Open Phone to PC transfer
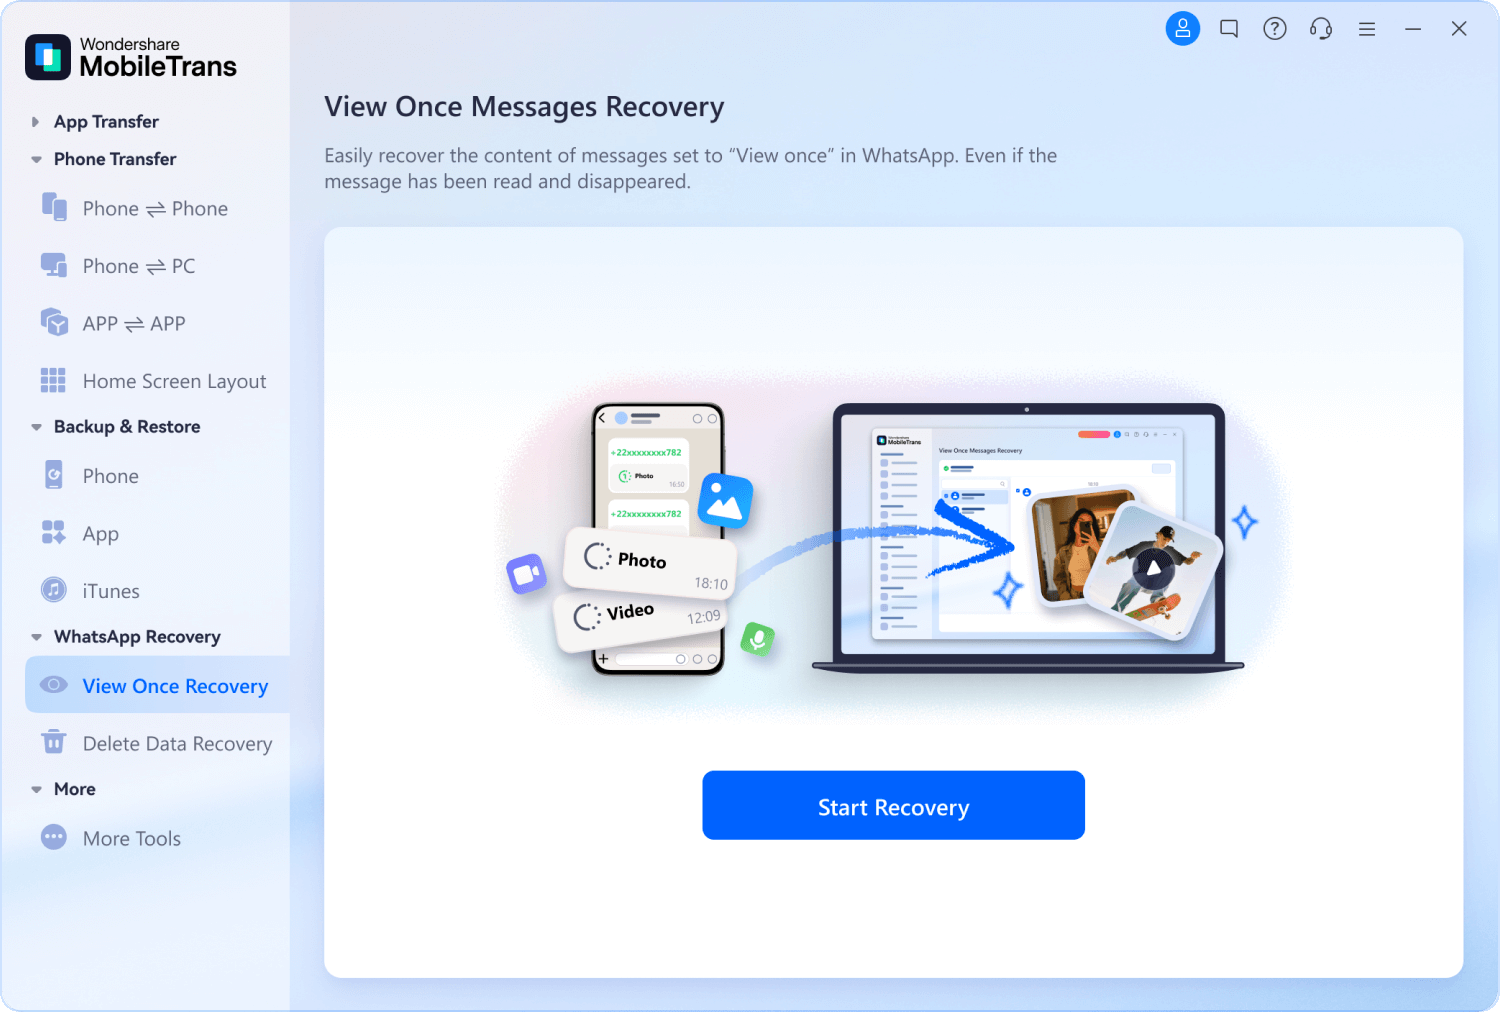 [139, 266]
